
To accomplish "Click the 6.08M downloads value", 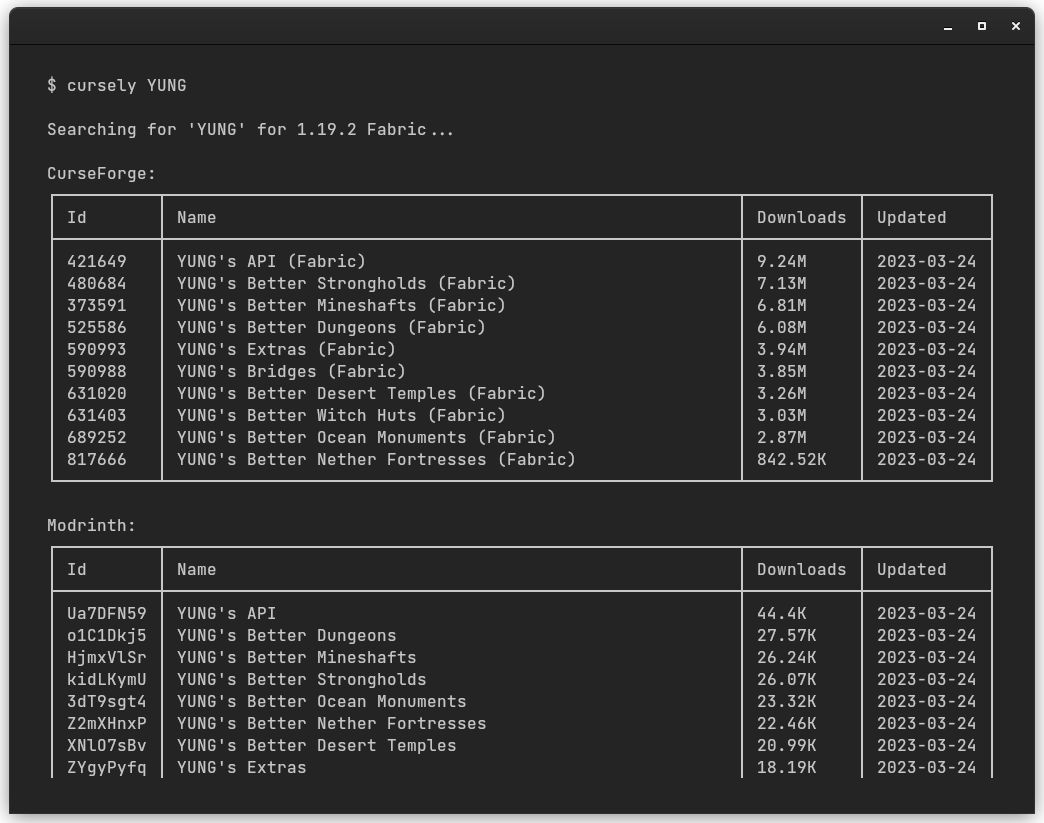I will (782, 328).
